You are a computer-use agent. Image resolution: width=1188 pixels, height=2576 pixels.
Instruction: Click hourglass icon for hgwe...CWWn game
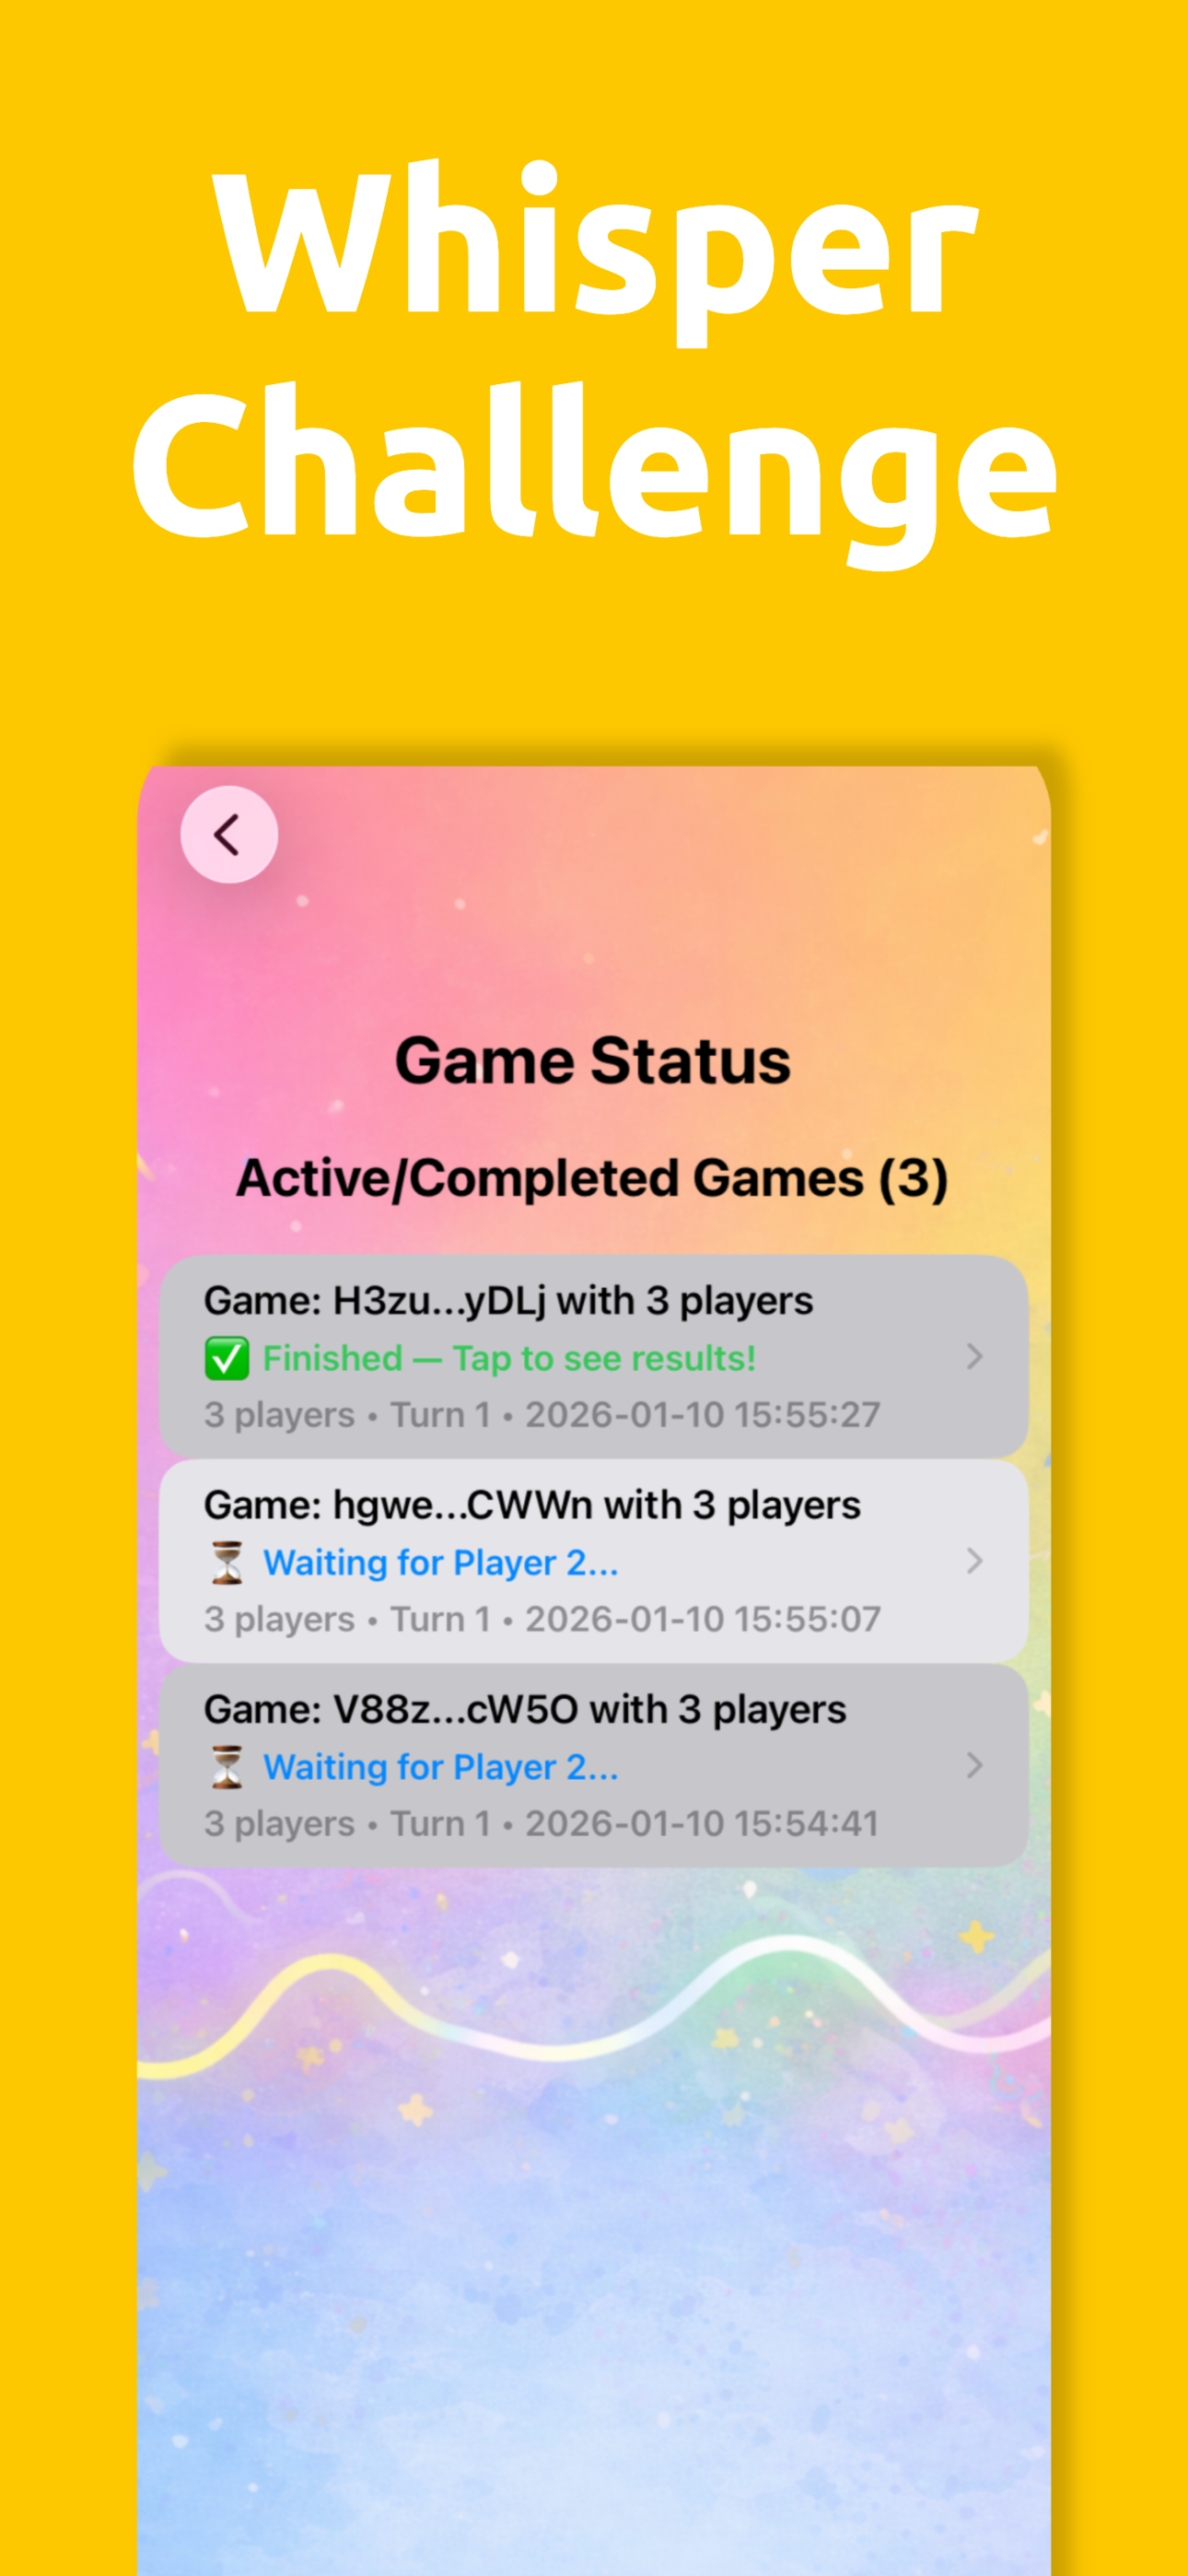227,1563
